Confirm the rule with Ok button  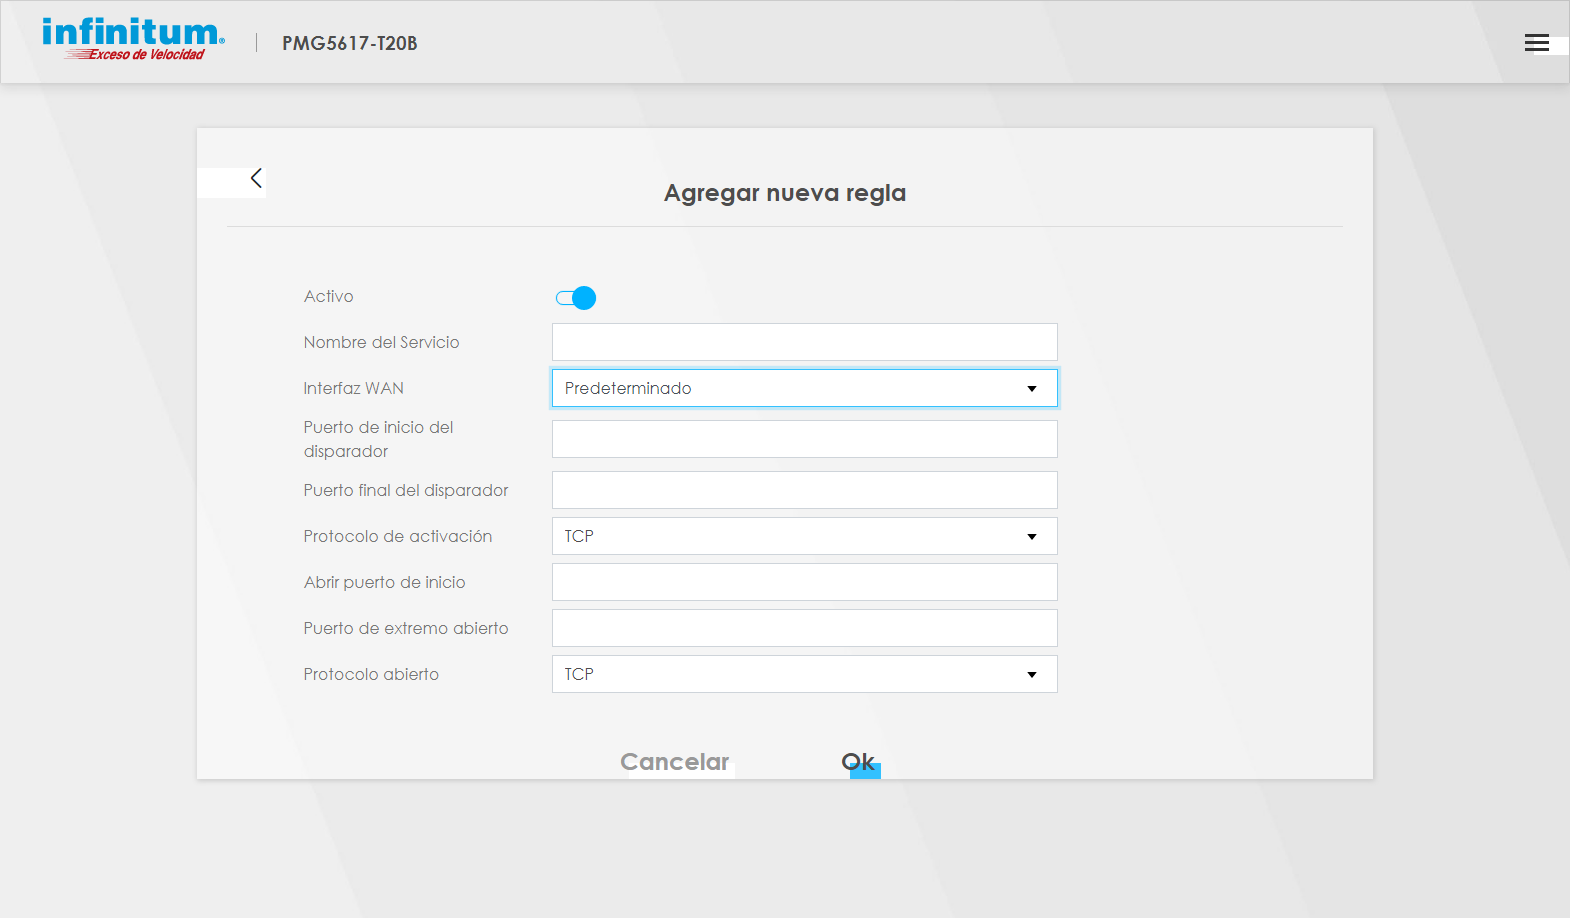click(858, 762)
